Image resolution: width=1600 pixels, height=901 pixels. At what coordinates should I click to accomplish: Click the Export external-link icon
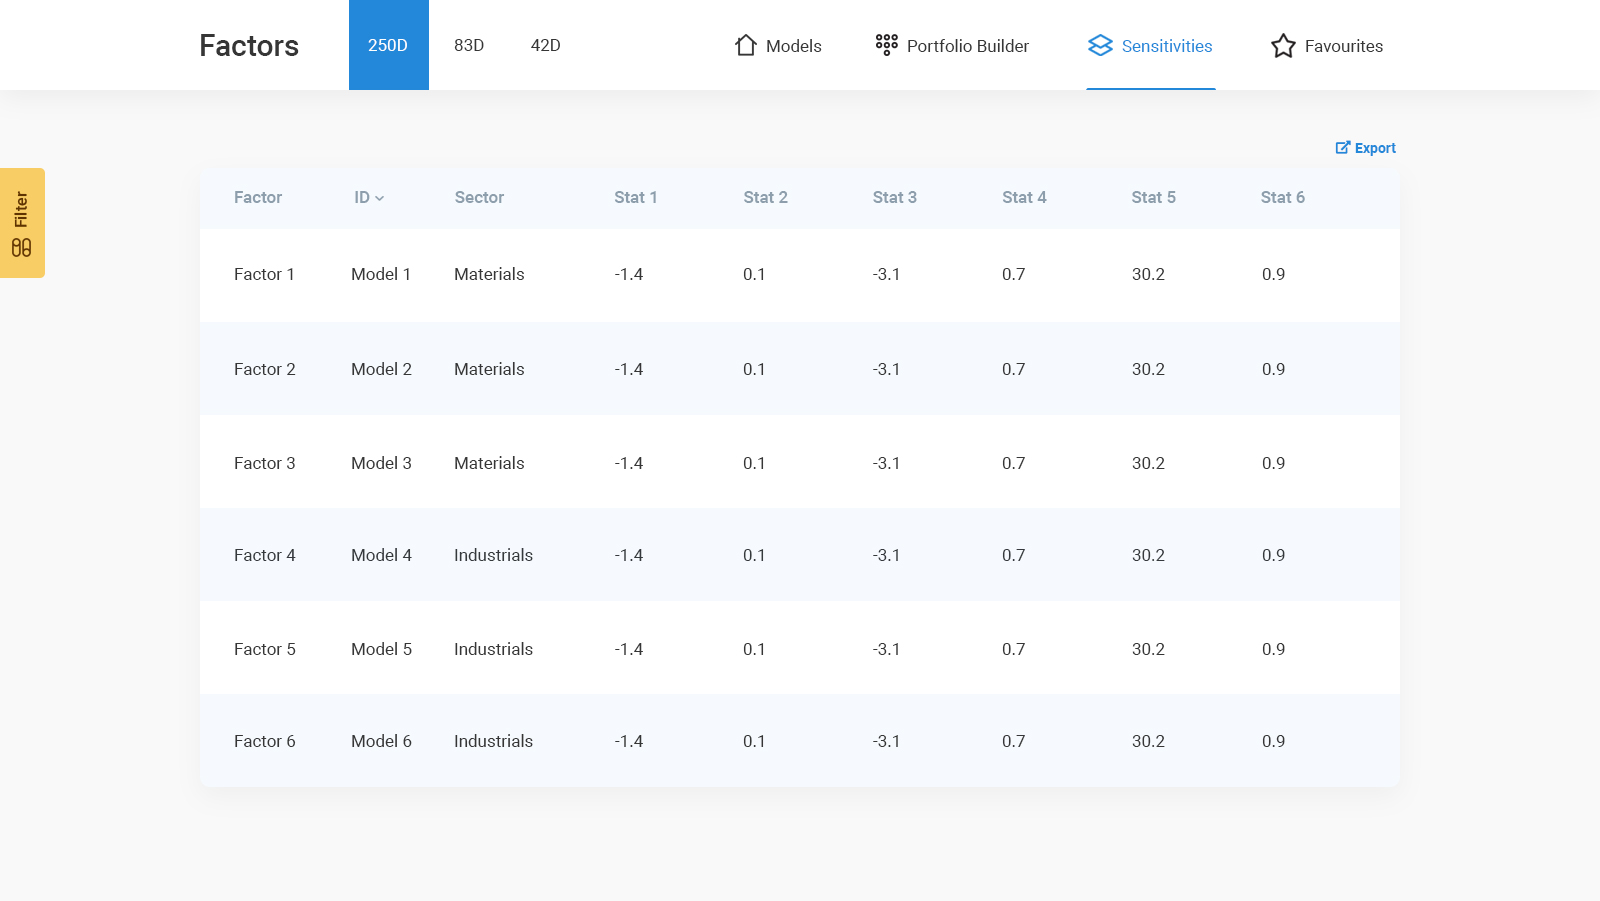1342,148
